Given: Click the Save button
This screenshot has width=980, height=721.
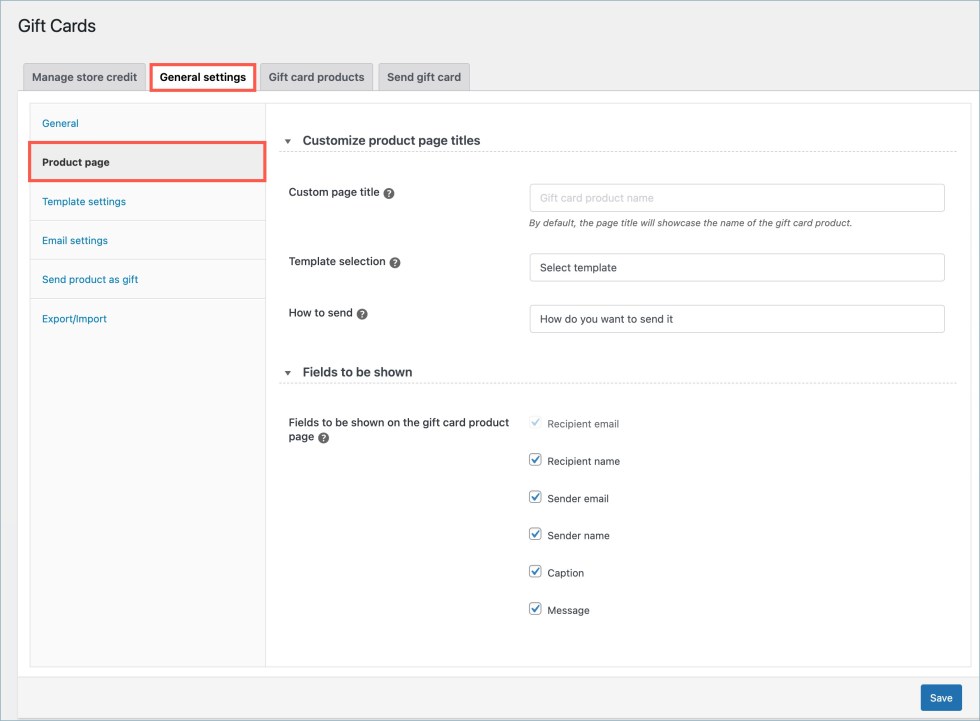Looking at the screenshot, I should tap(940, 698).
